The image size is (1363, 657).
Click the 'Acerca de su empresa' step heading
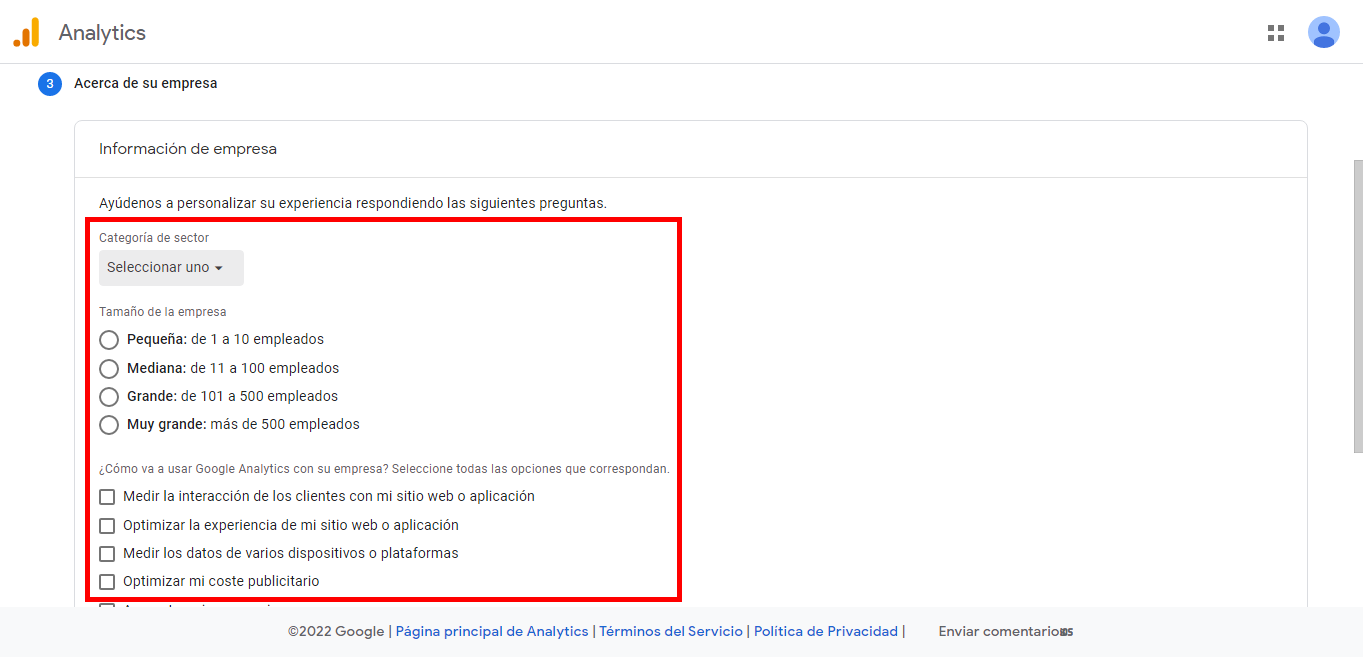tap(146, 84)
